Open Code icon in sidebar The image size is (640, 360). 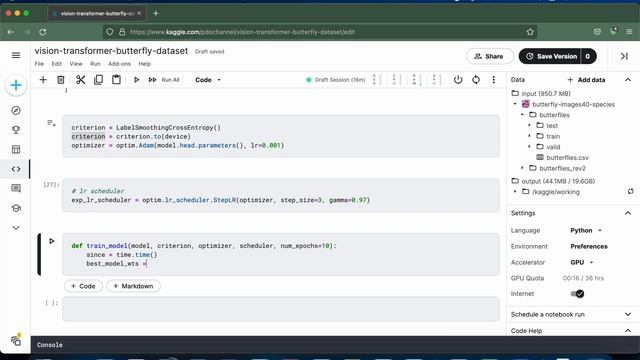pos(16,169)
